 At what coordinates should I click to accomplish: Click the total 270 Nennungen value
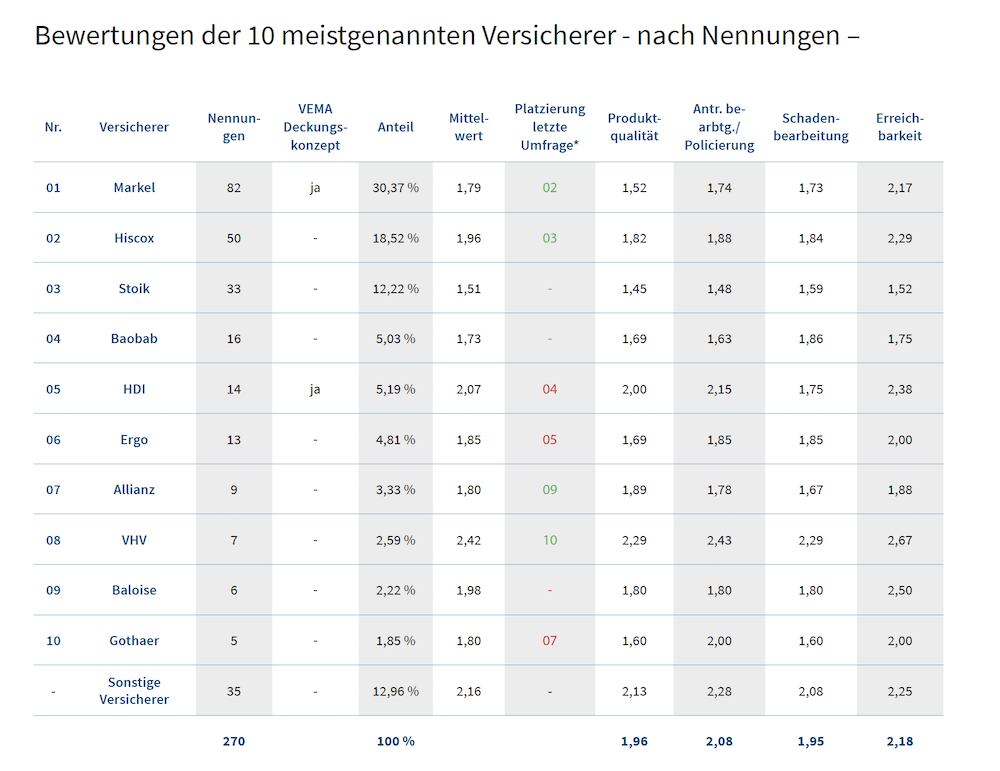pos(233,742)
